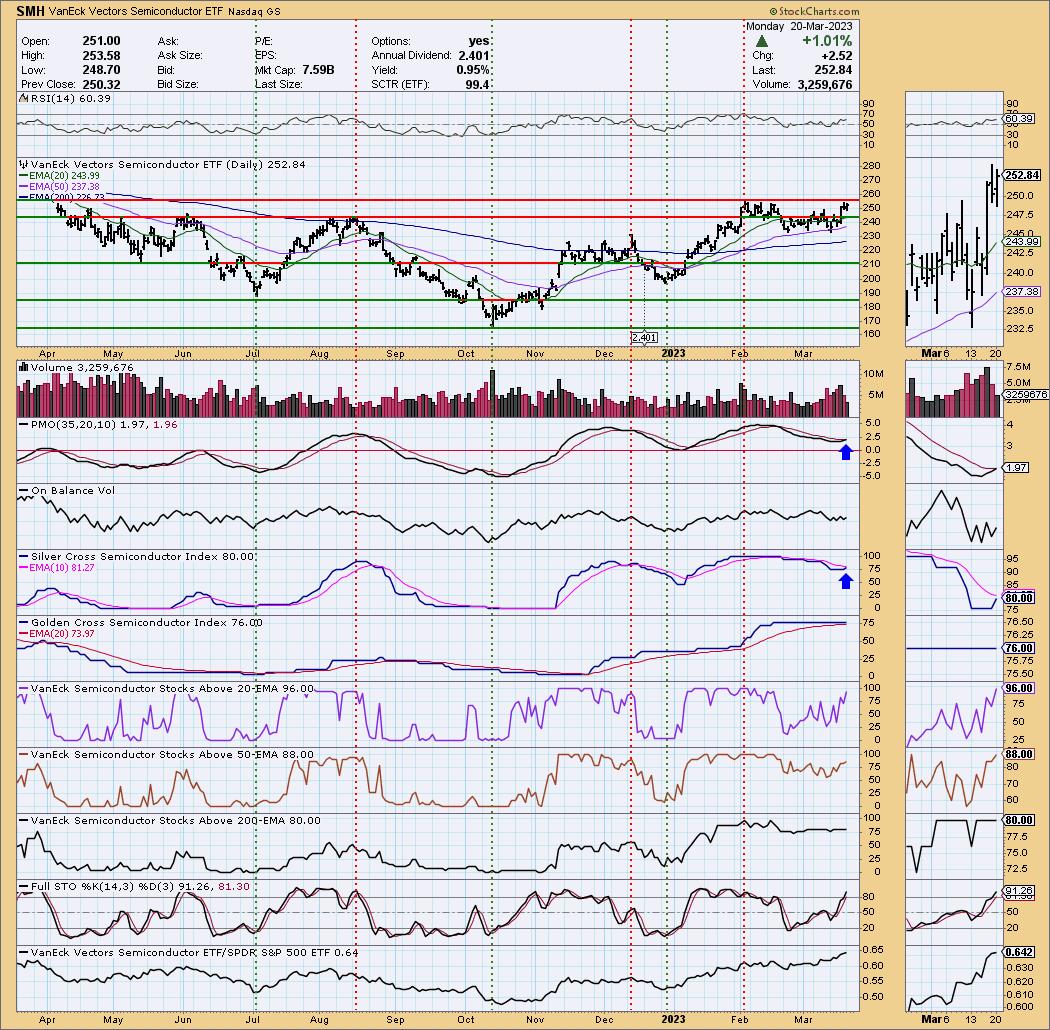Click the Yield value 0.95%

tap(473, 70)
